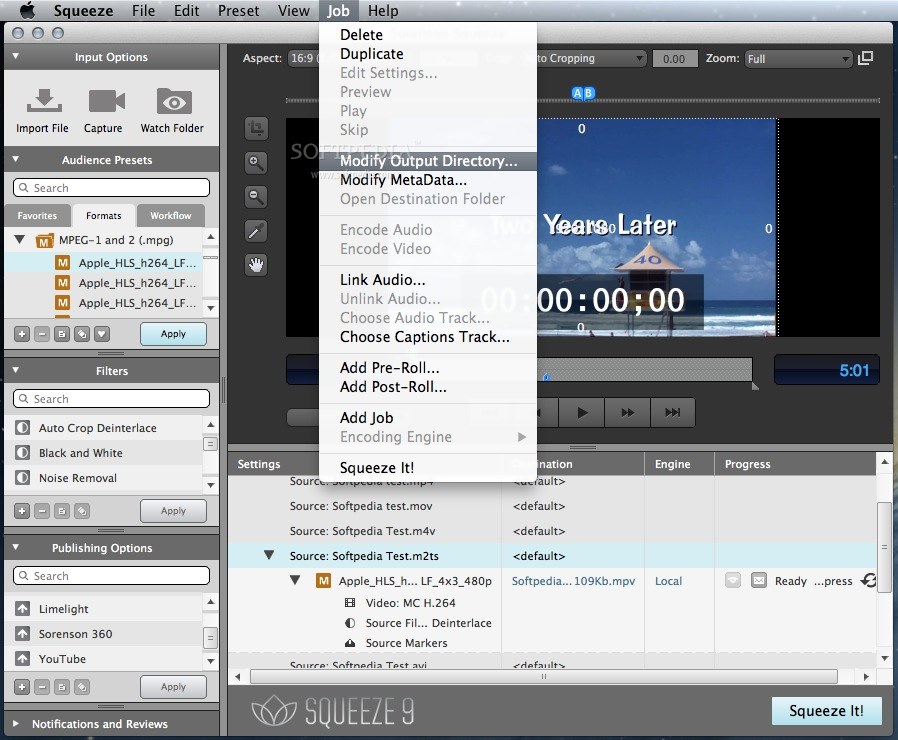Image resolution: width=898 pixels, height=740 pixels.
Task: Switch to the Favorites tab
Action: point(37,215)
